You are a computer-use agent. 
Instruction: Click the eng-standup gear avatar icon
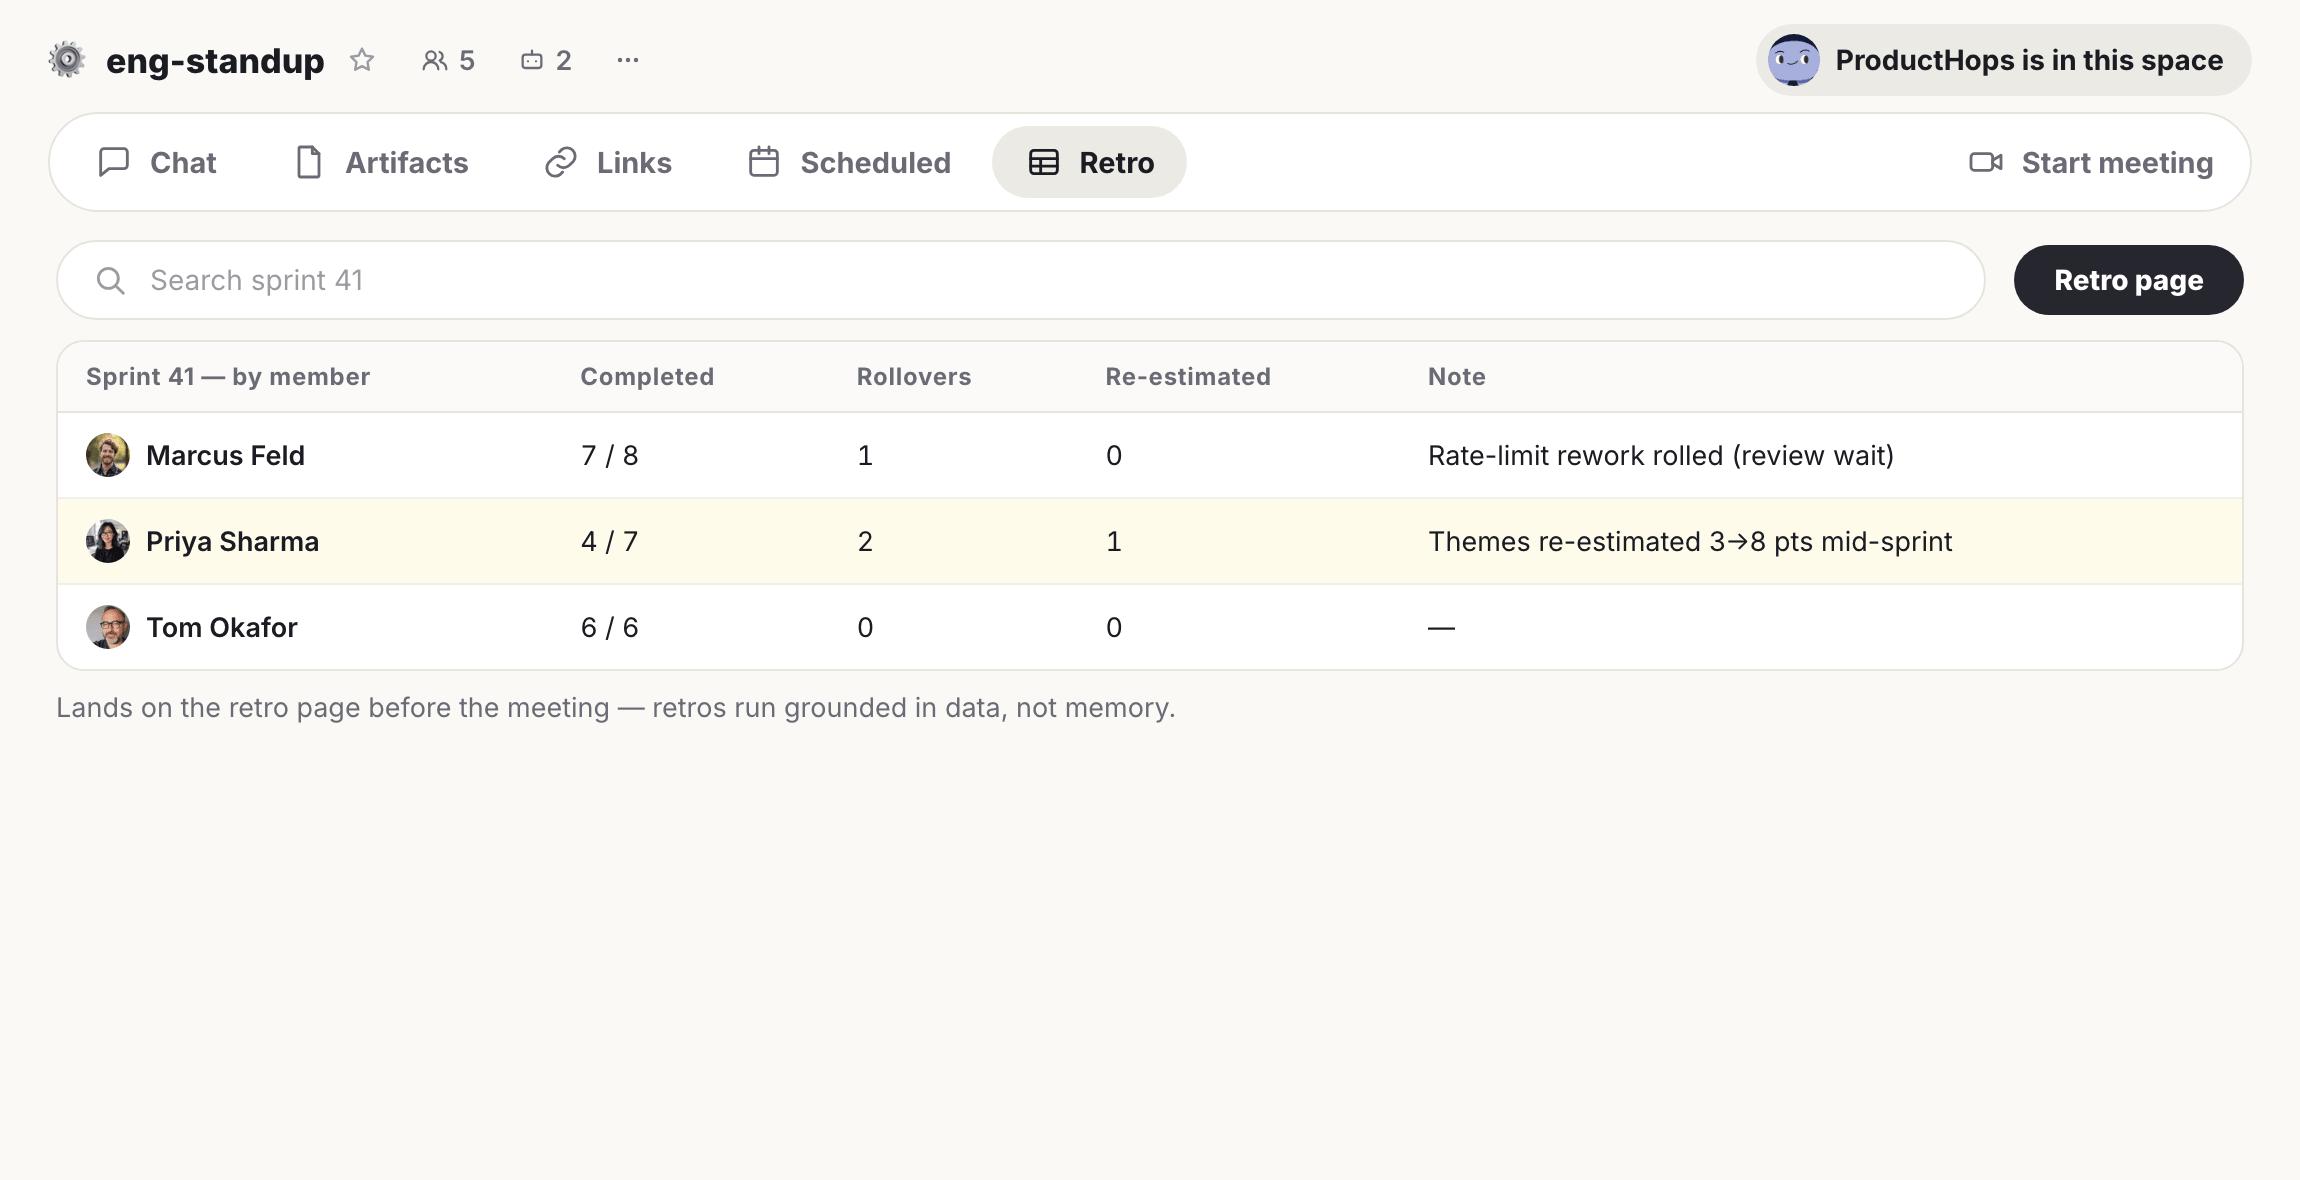(67, 60)
